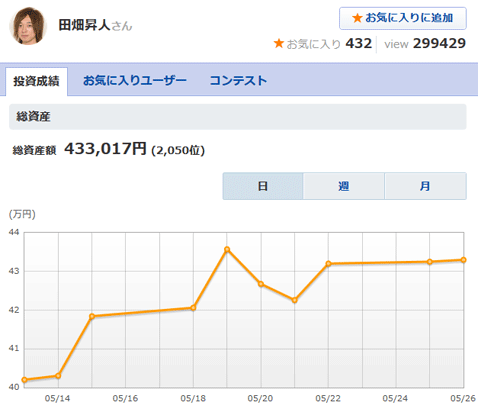Click the 05/26 final data point
This screenshot has height=412, width=478.
(463, 260)
